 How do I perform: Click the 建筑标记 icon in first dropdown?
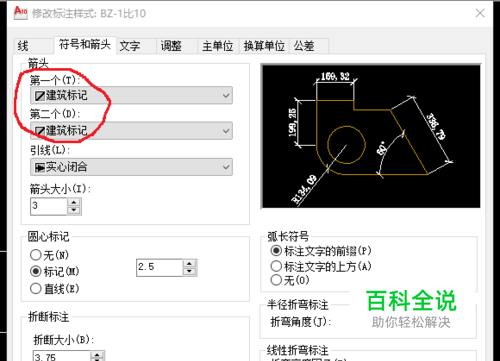coord(40,96)
